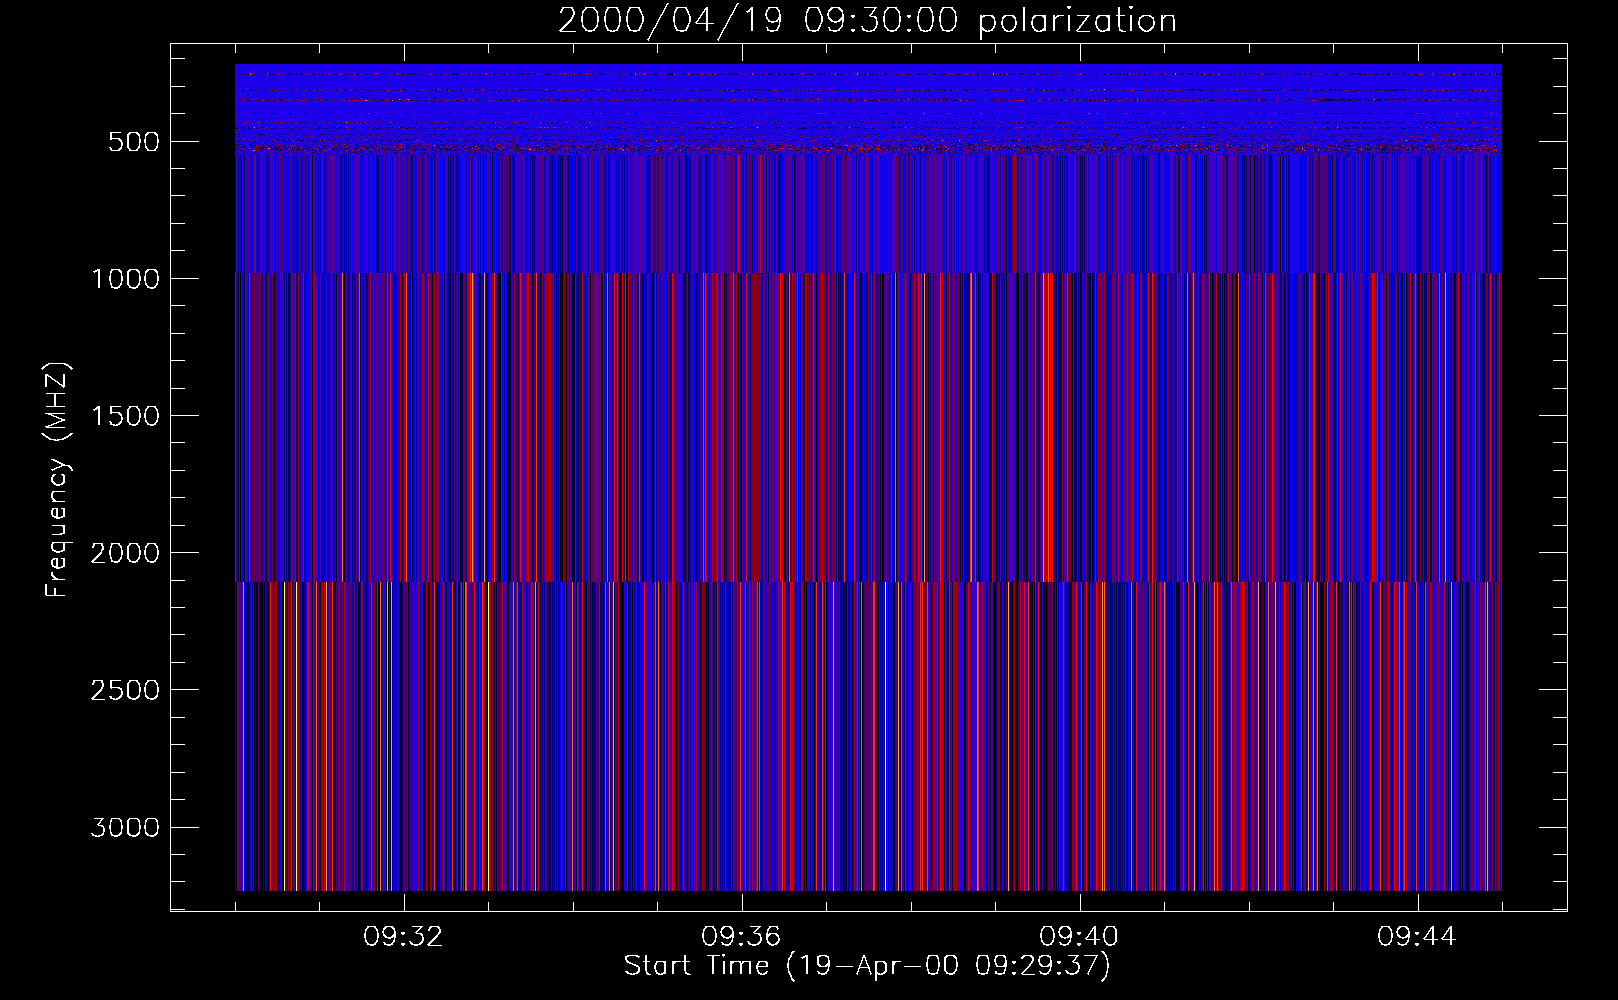Select the 2000 frequency axis label
The width and height of the screenshot is (1618, 1000).
click(125, 553)
